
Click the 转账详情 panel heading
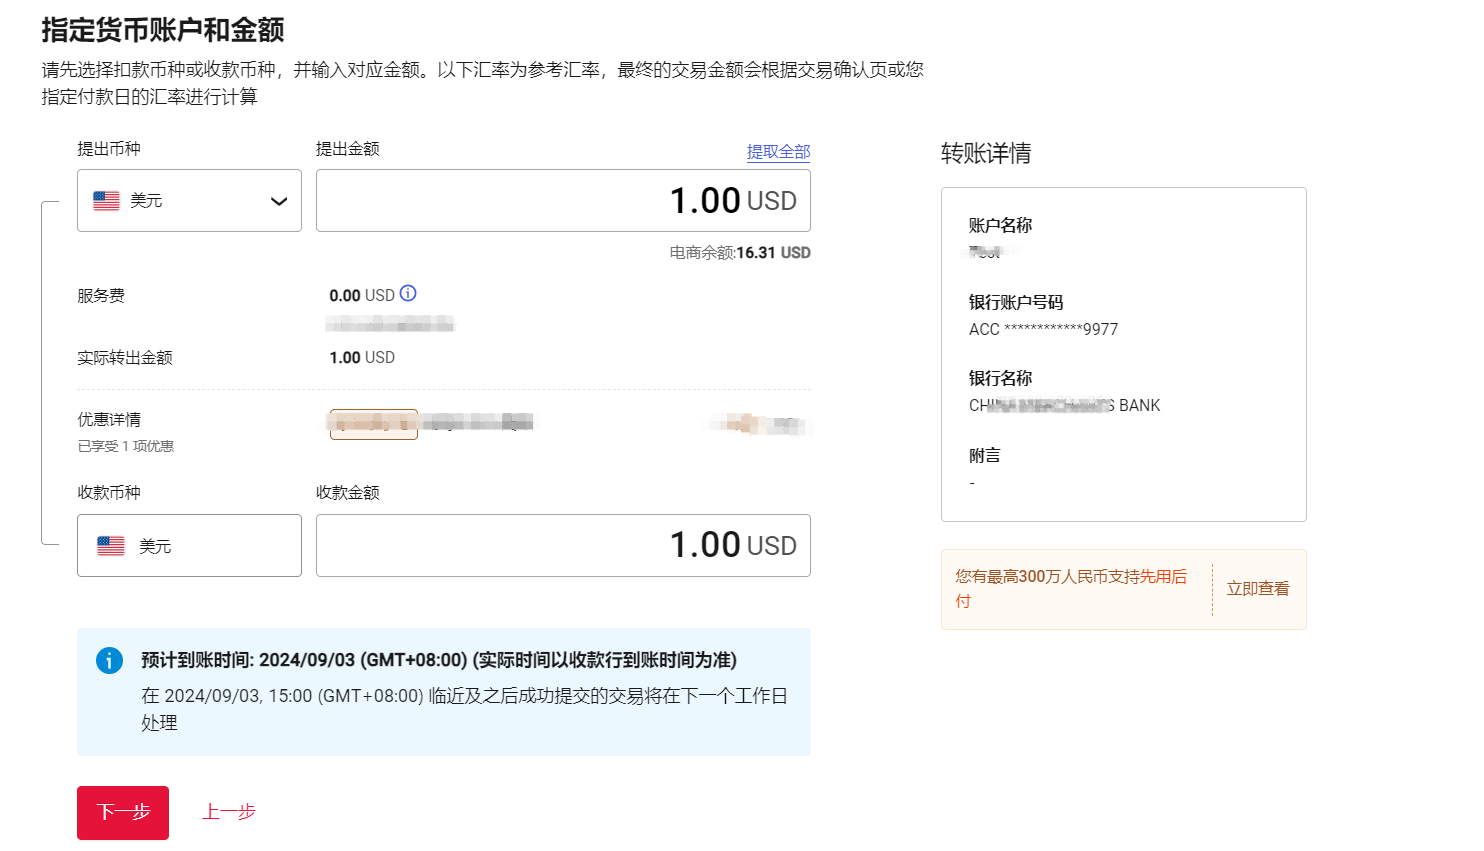[985, 154]
